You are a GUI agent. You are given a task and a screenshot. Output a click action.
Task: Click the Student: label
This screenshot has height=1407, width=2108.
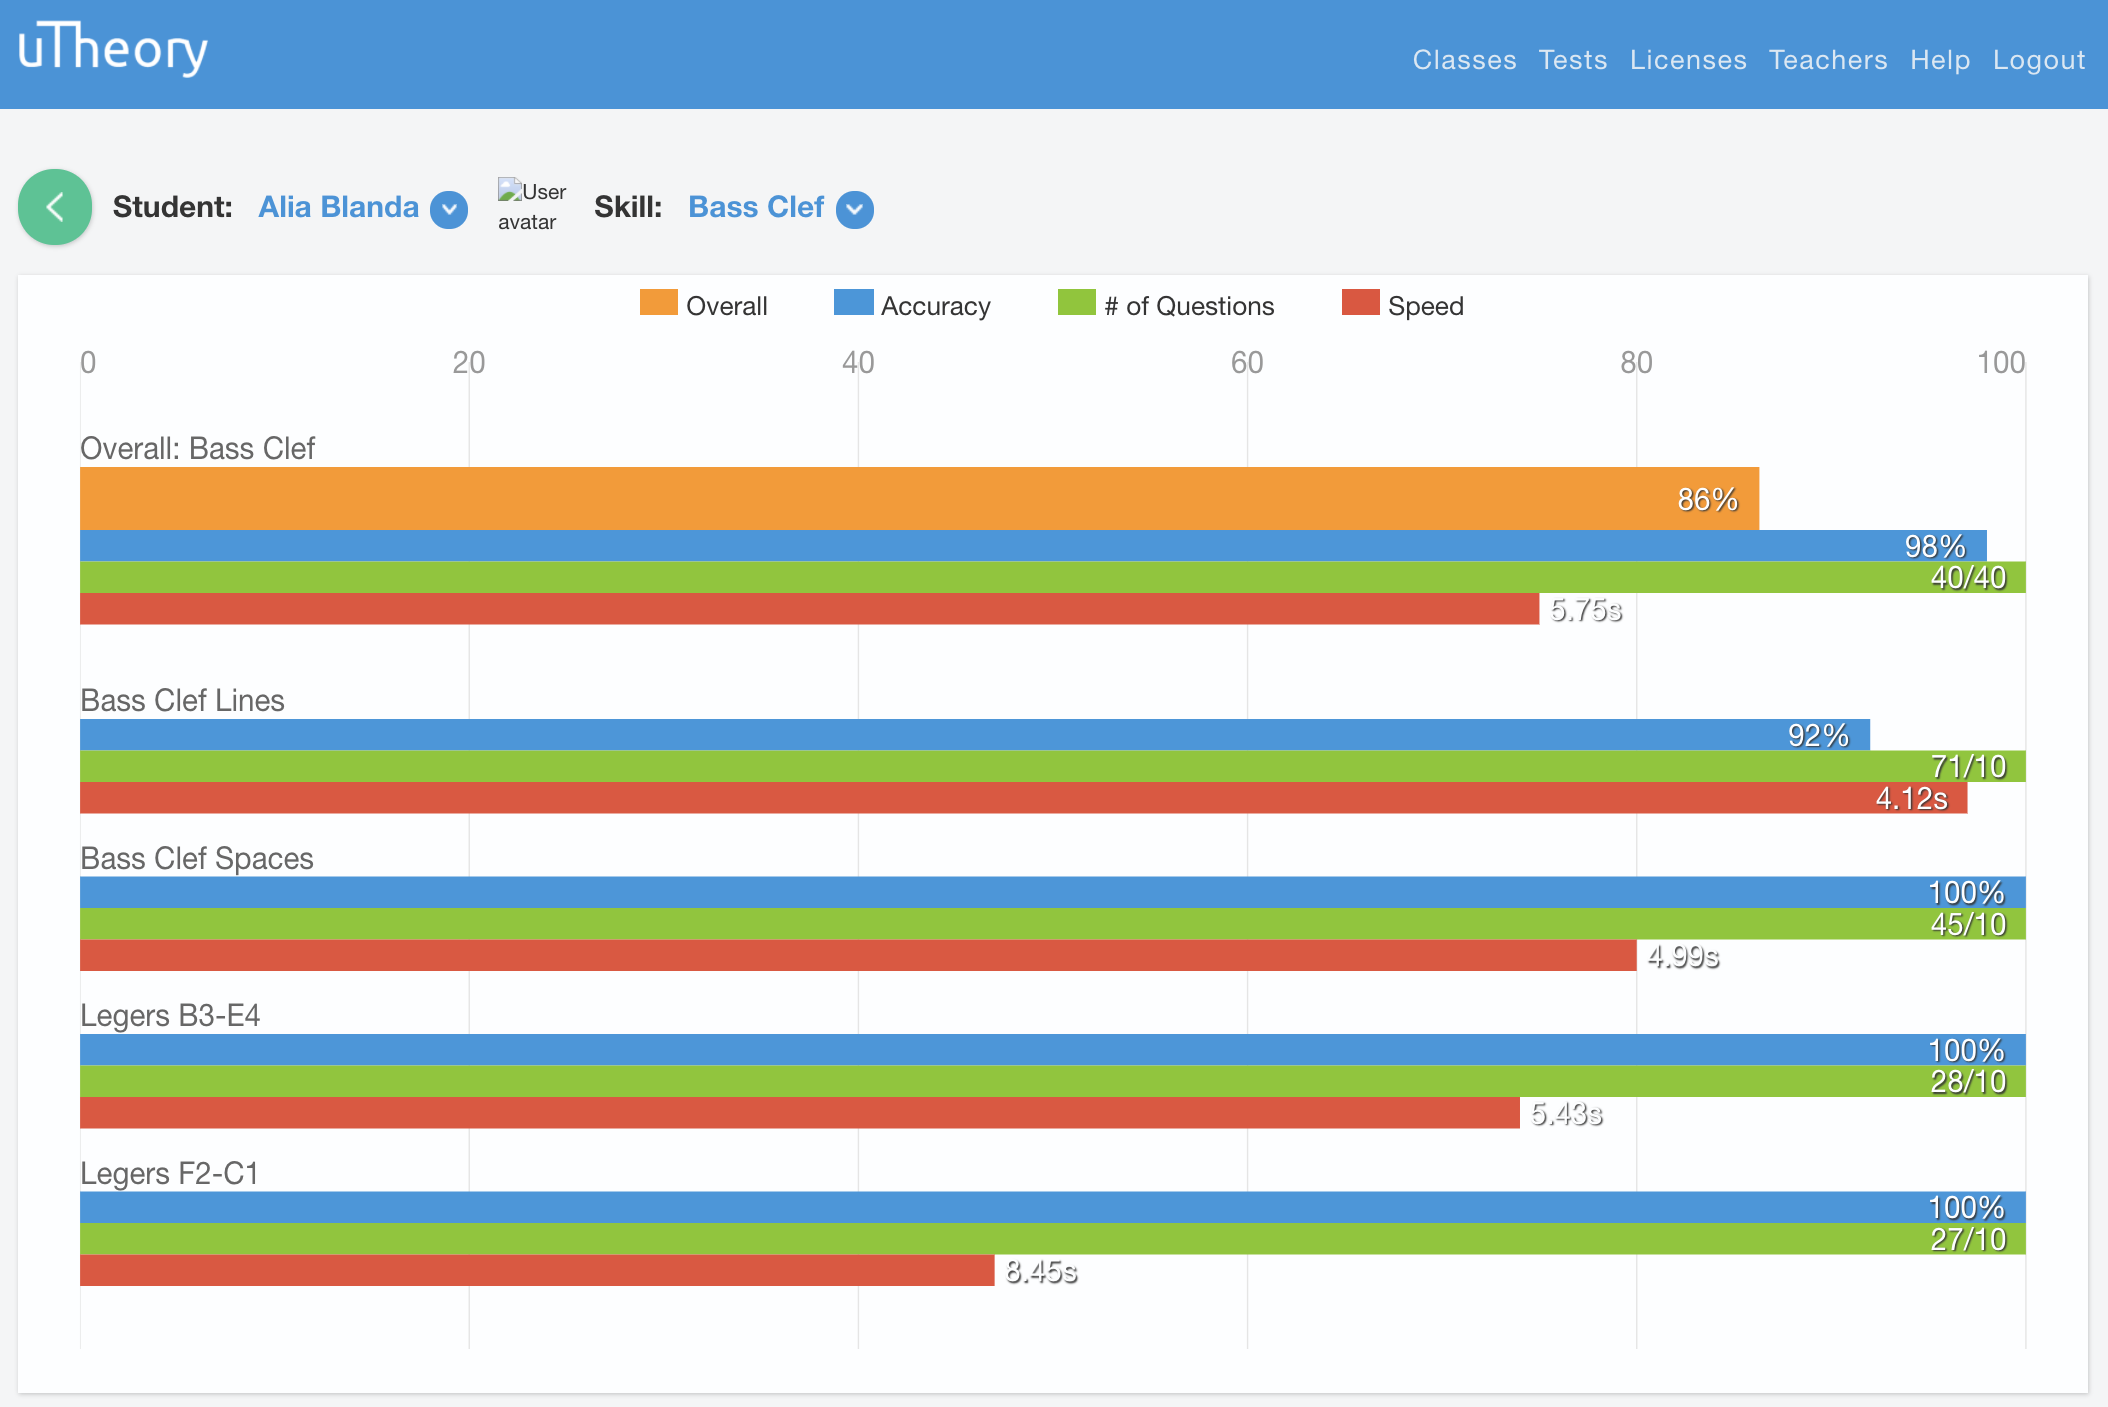[172, 207]
